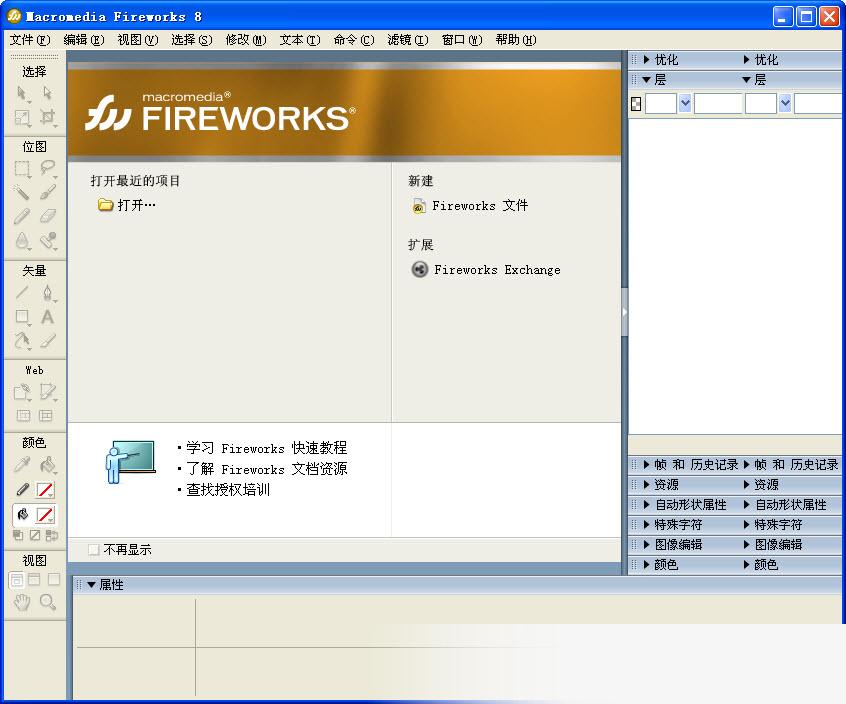
Task: Select the Rectangle Hotspot tool
Action: (22, 392)
